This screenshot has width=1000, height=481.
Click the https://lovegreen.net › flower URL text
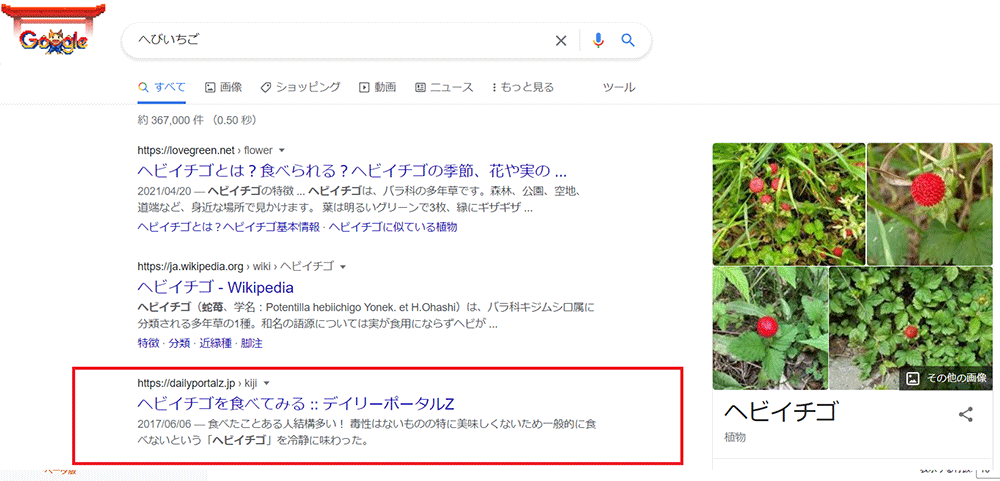(x=205, y=151)
